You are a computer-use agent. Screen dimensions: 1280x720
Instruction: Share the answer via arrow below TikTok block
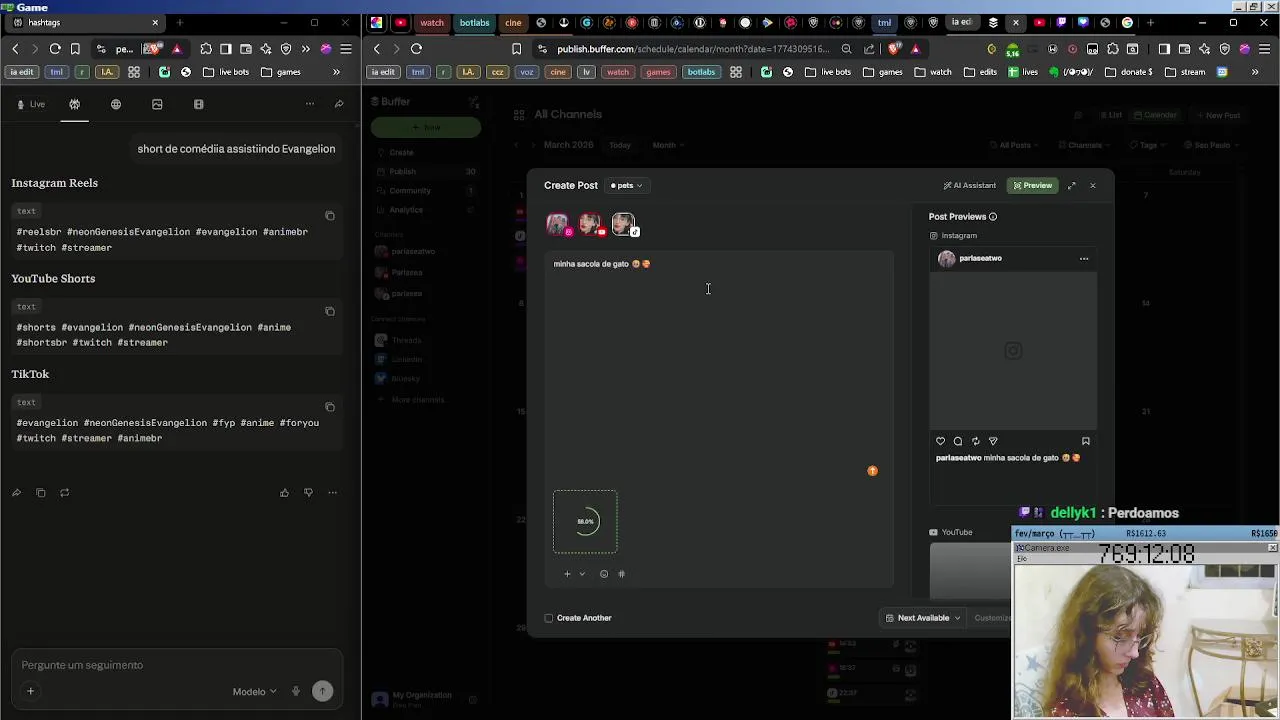(16, 493)
